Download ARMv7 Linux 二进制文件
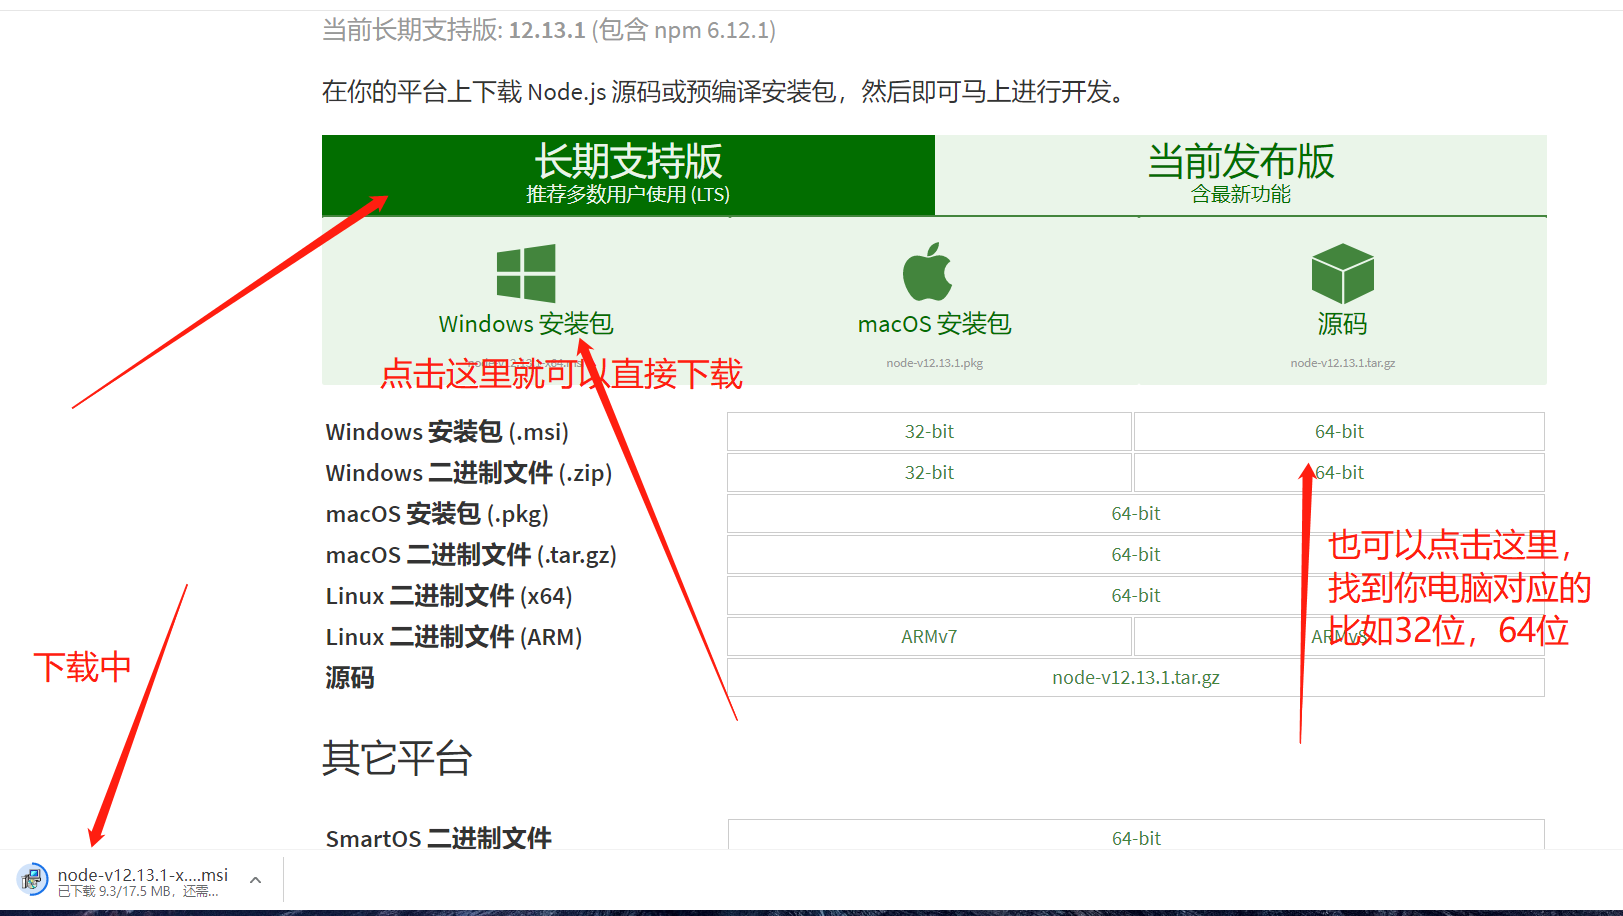The height and width of the screenshot is (916, 1623). click(x=929, y=637)
